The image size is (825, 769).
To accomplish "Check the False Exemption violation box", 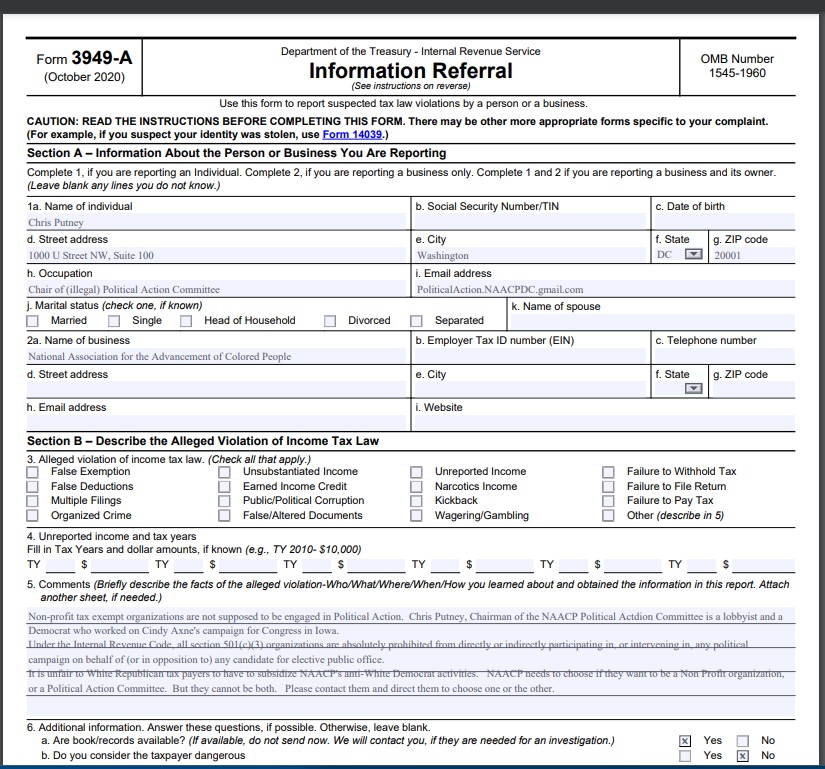I will (x=33, y=472).
